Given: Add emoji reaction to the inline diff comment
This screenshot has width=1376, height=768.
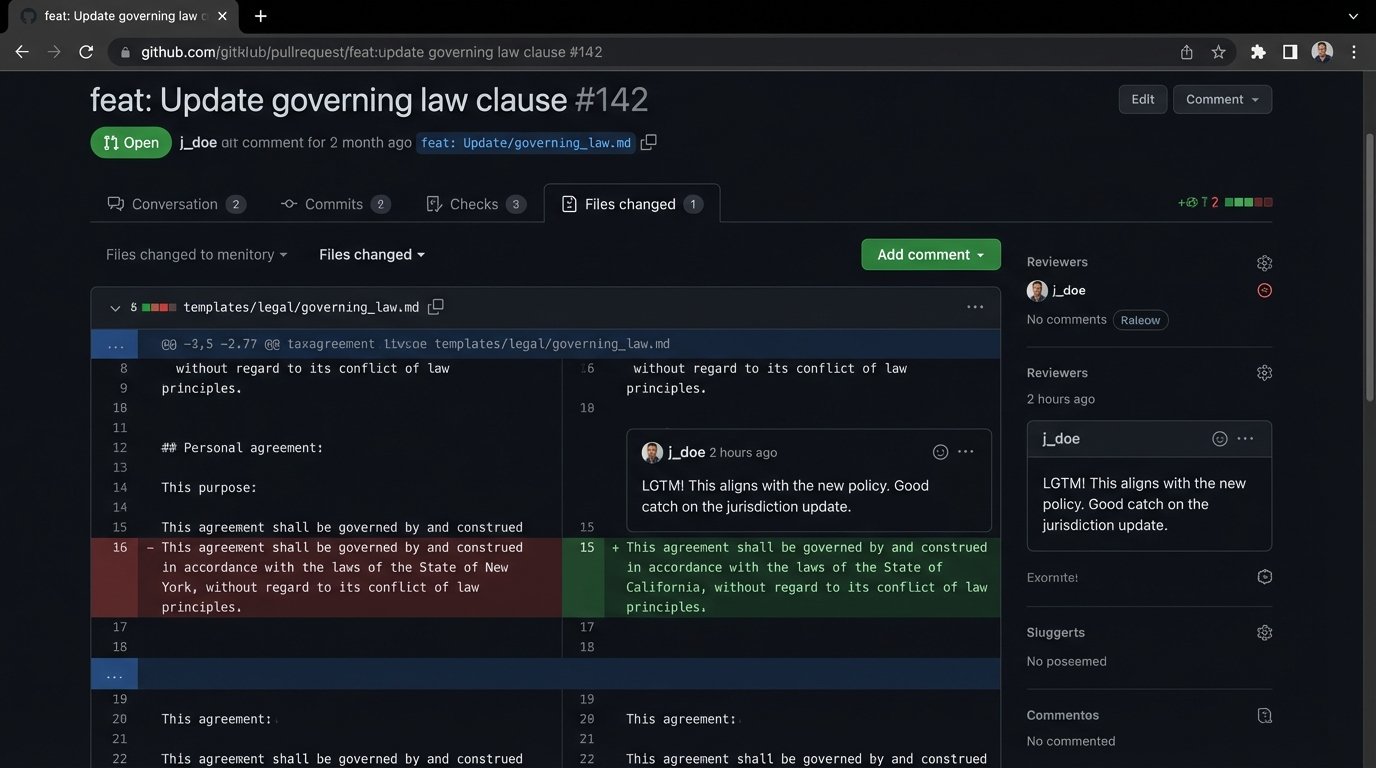Looking at the screenshot, I should pos(940,452).
